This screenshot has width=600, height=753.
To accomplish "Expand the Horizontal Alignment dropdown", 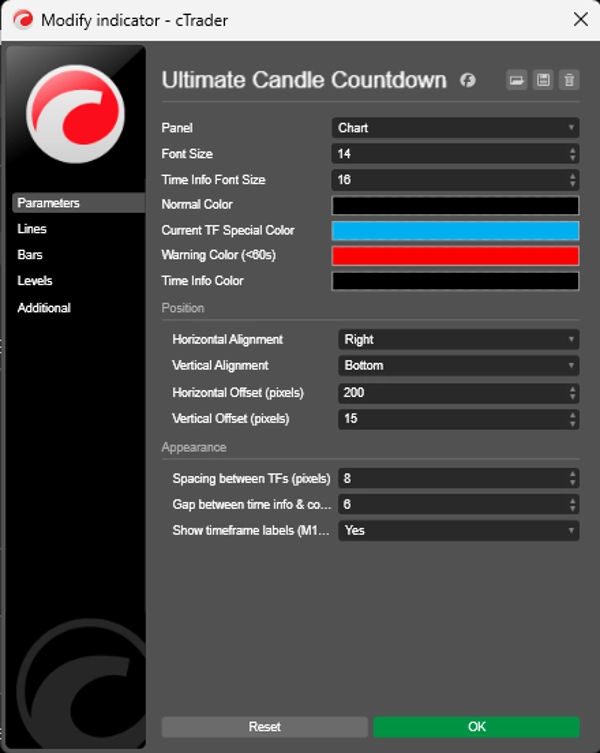I will (458, 340).
